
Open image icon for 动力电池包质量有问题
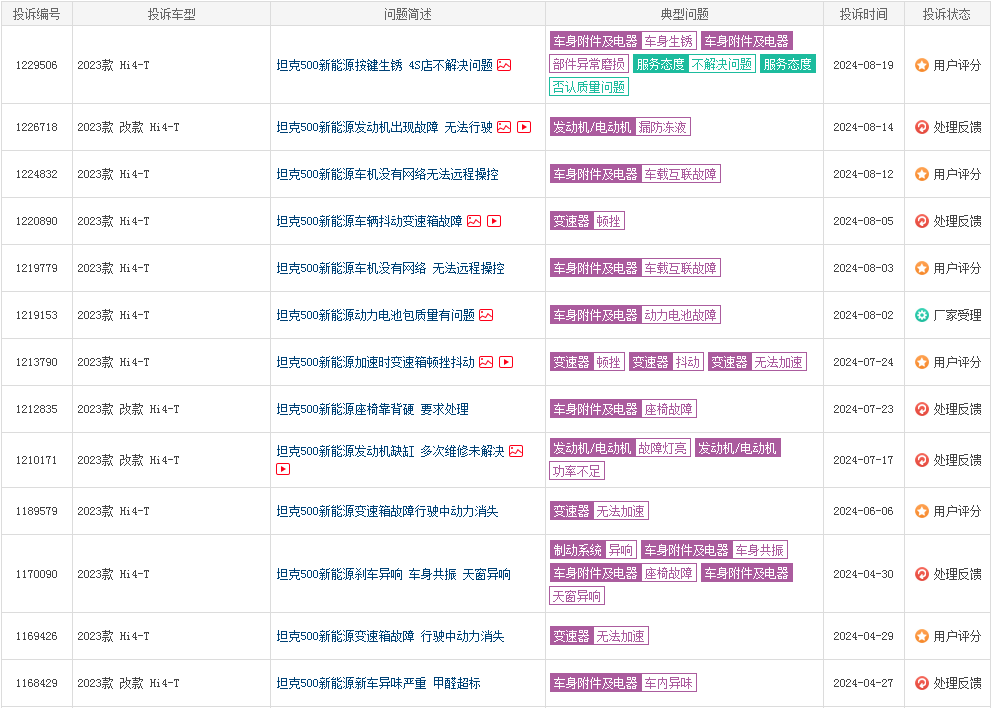(x=486, y=315)
